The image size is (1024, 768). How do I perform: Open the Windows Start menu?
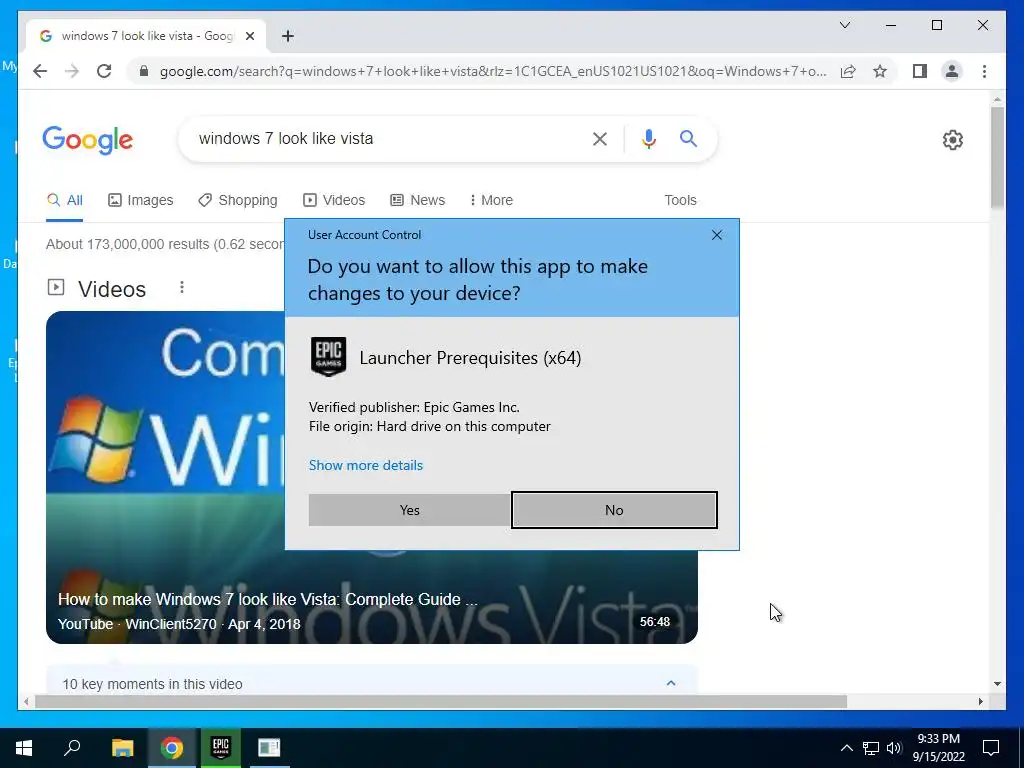pyautogui.click(x=24, y=747)
